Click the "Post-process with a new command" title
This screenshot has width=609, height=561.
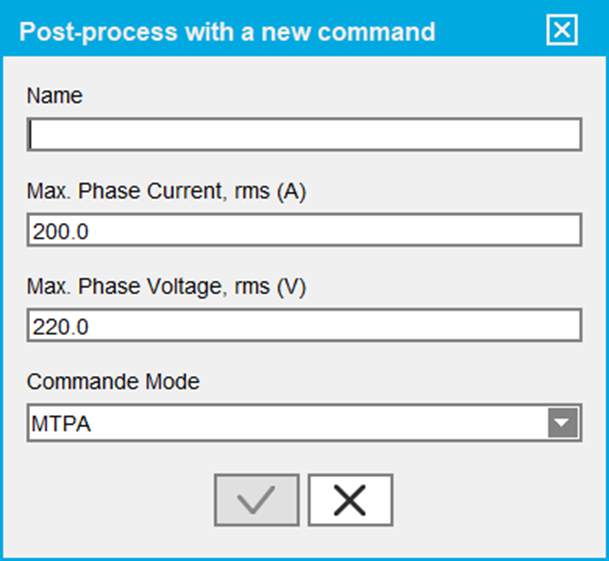[x=228, y=32]
